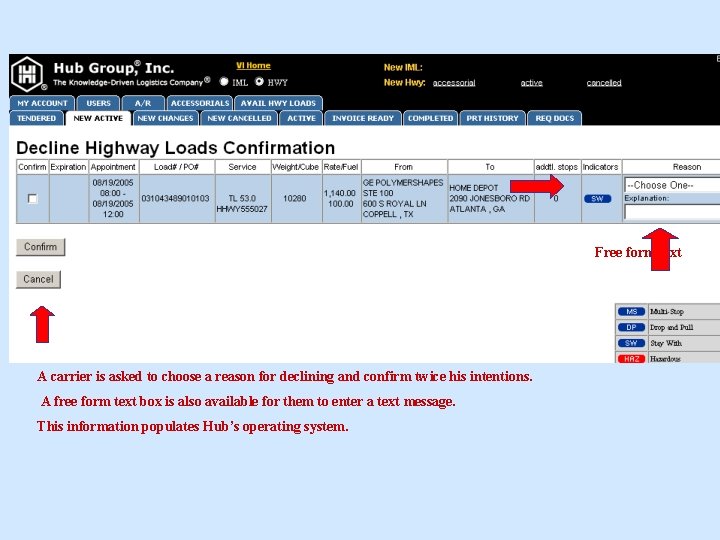Screen dimensions: 720x540
Task: Switch to the TENDERED tab
Action: click(x=36, y=118)
